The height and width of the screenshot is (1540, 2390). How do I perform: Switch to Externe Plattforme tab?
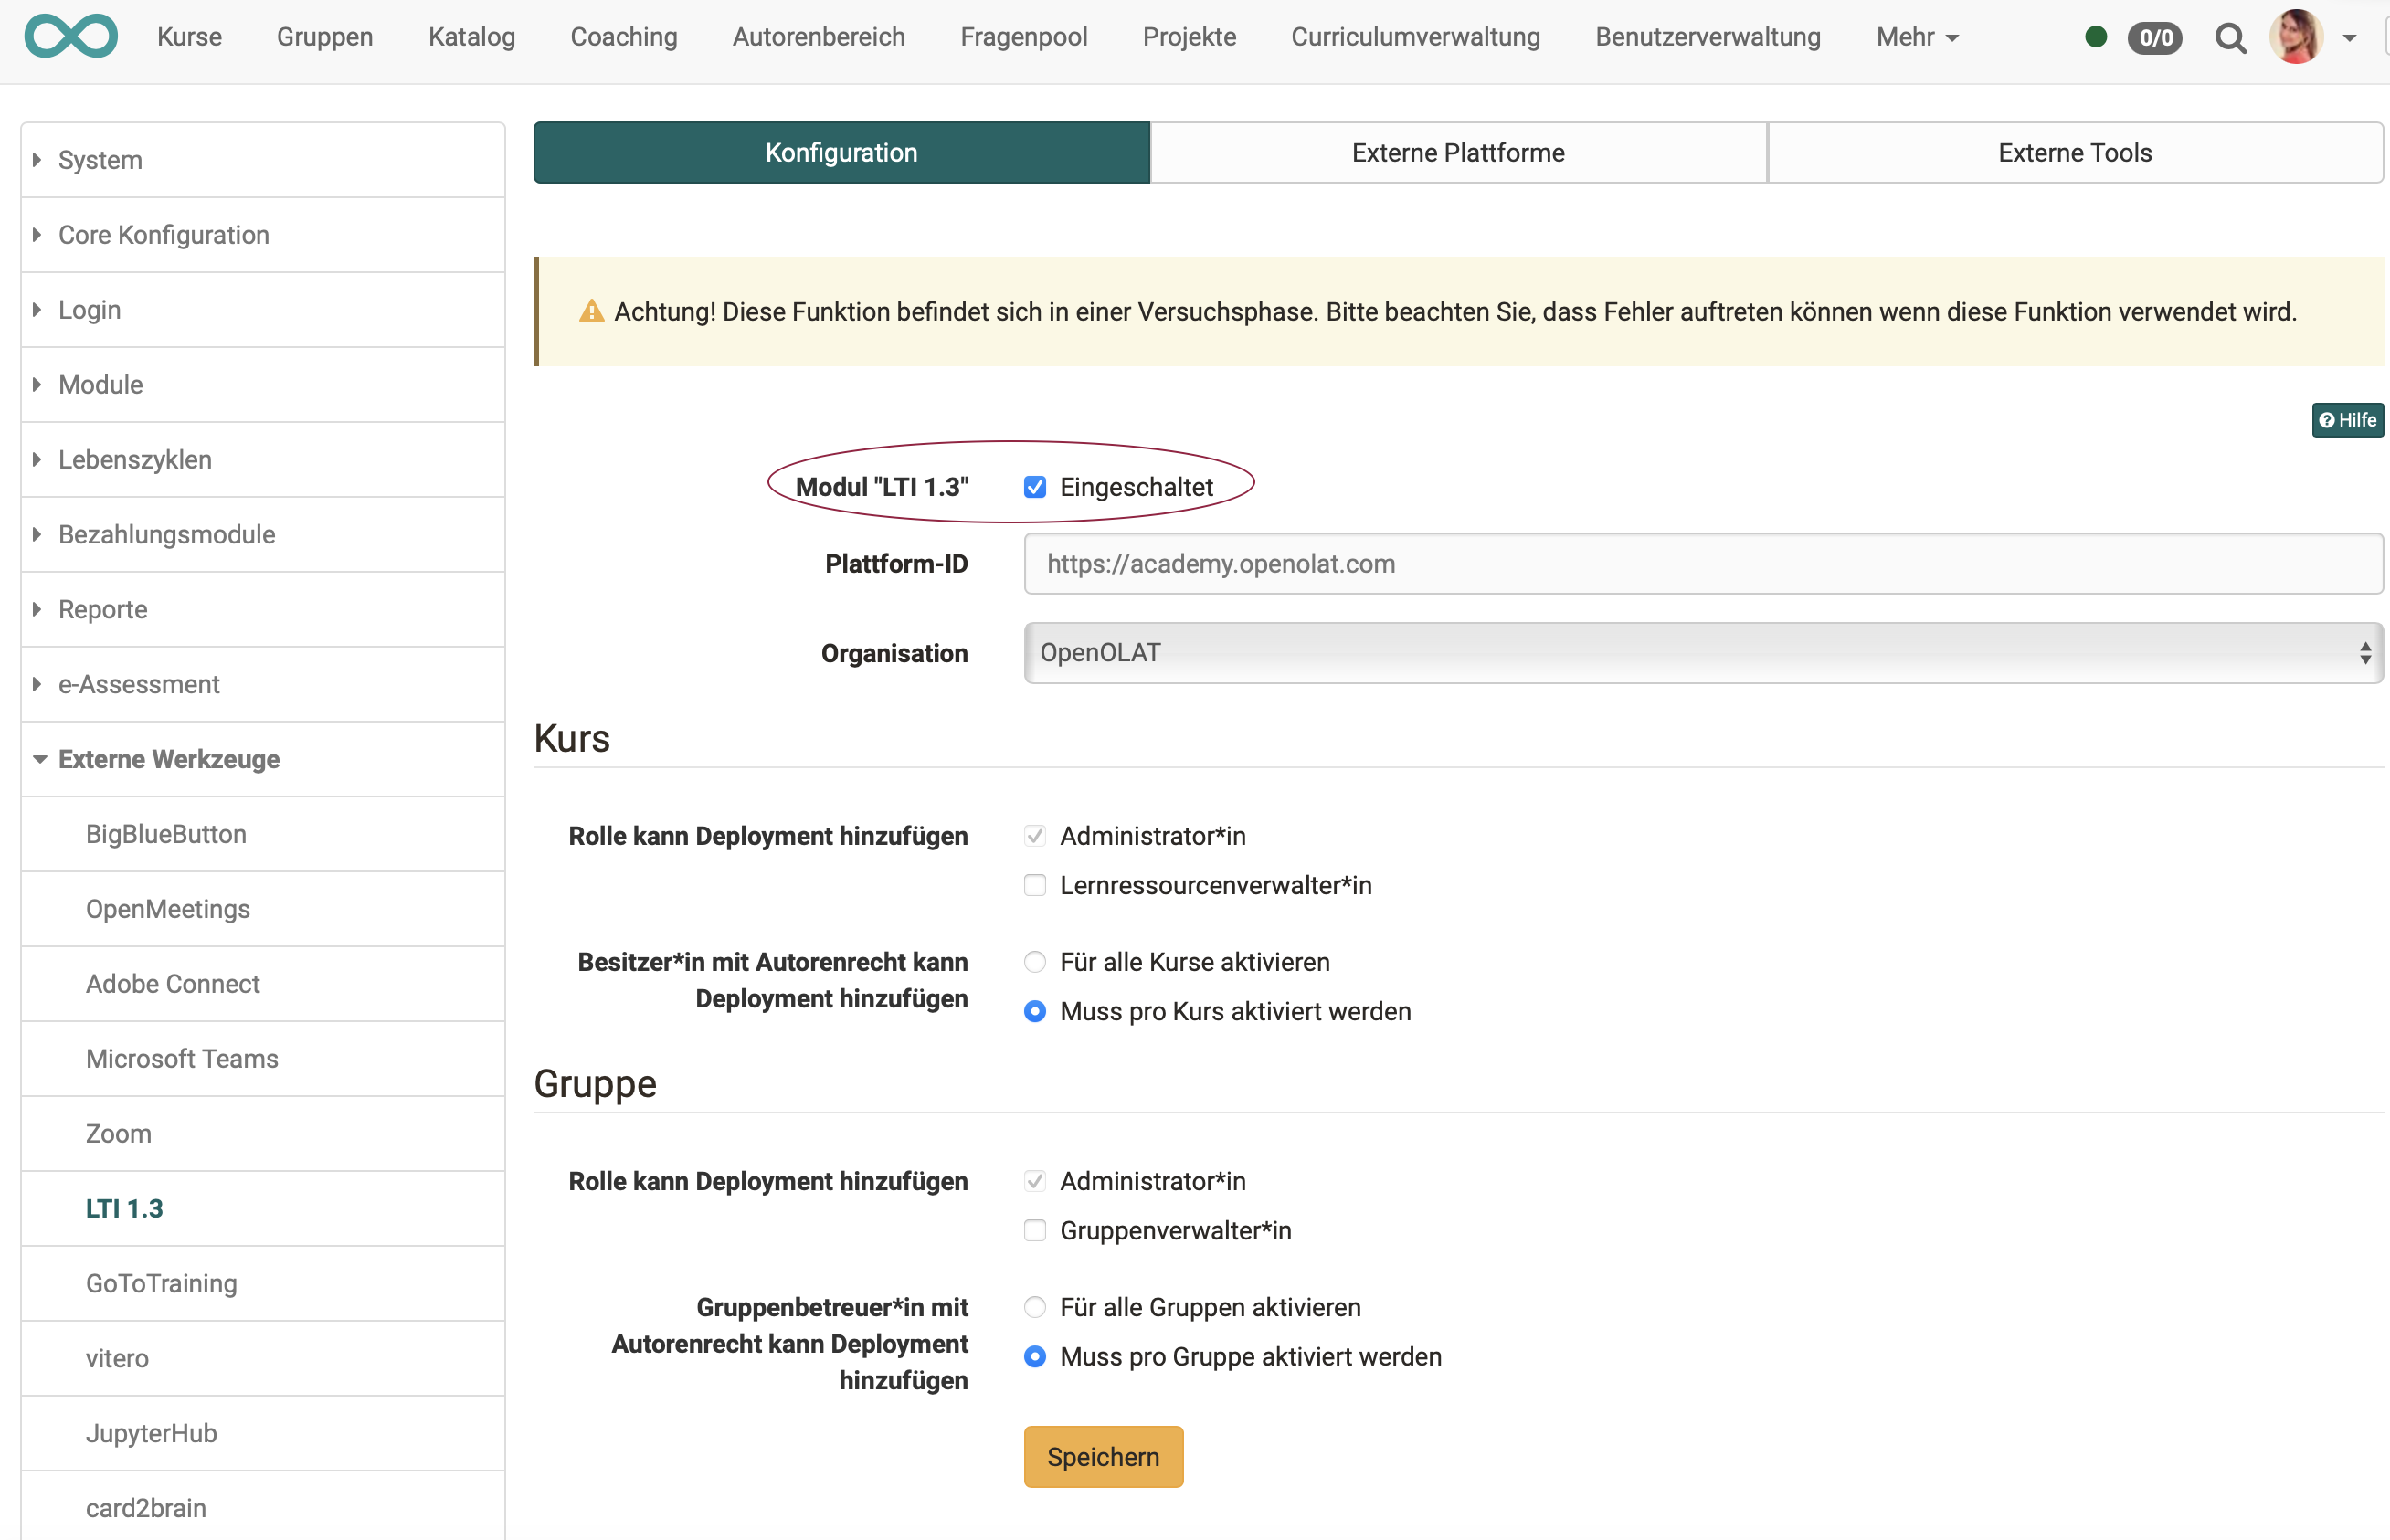(1460, 153)
